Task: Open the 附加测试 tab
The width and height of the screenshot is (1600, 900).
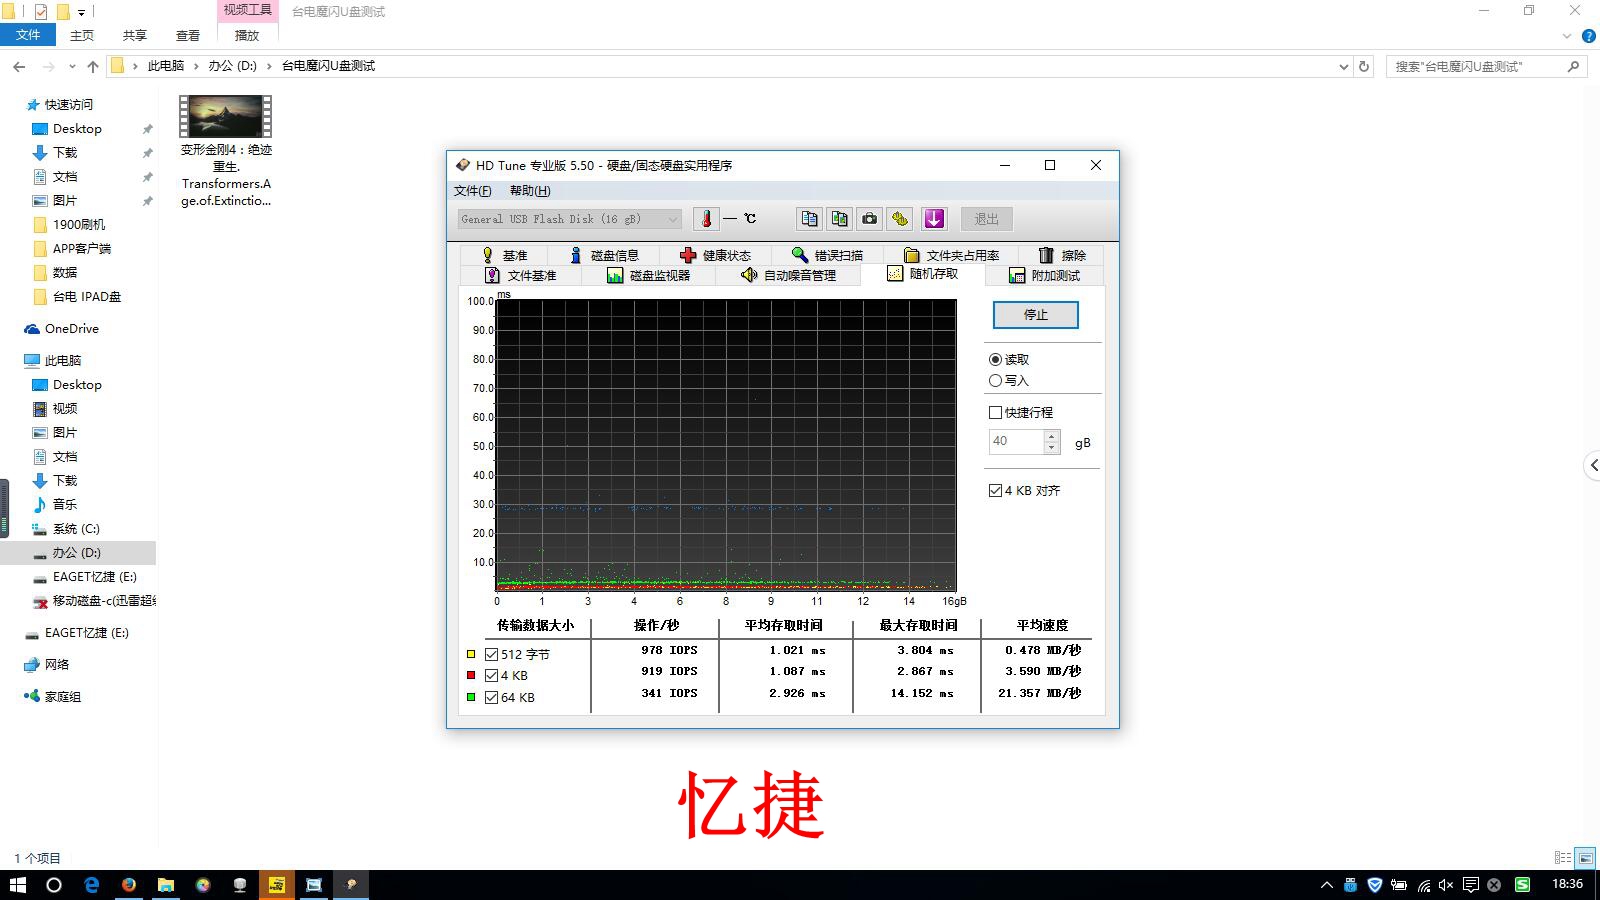Action: pos(1045,275)
